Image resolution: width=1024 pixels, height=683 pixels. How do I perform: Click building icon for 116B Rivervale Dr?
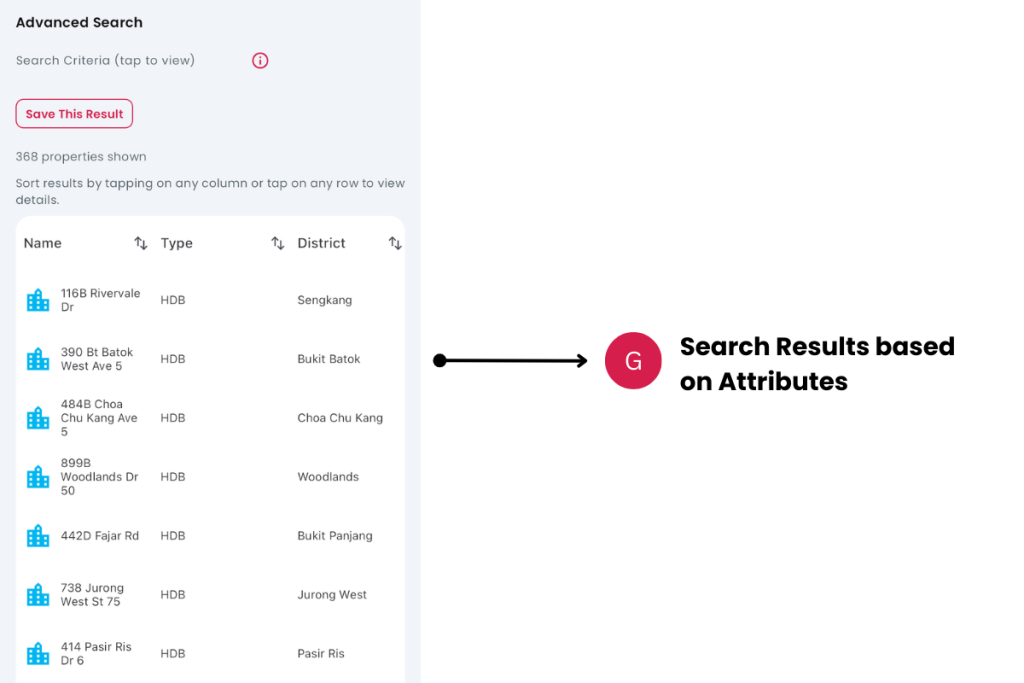point(38,300)
